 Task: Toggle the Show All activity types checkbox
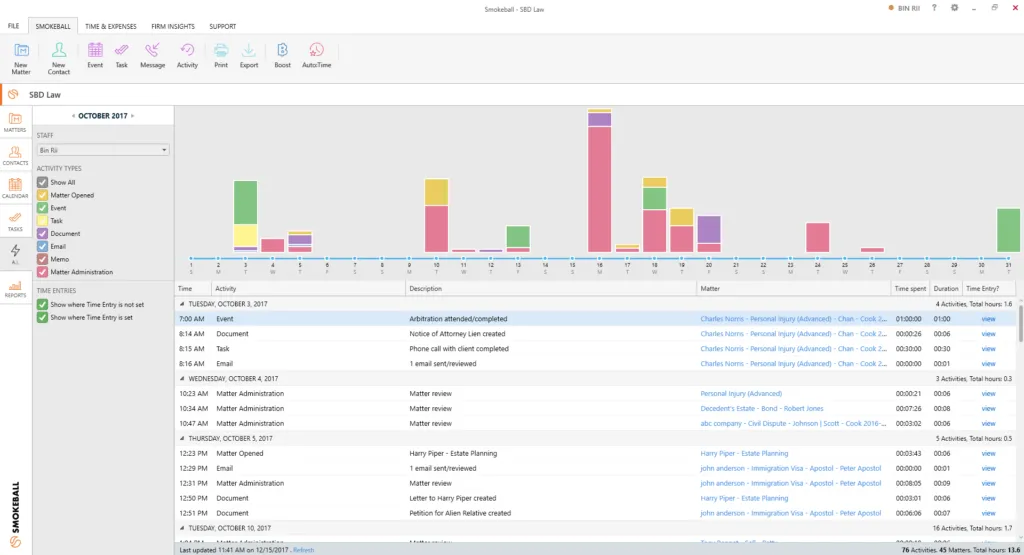[x=42, y=182]
